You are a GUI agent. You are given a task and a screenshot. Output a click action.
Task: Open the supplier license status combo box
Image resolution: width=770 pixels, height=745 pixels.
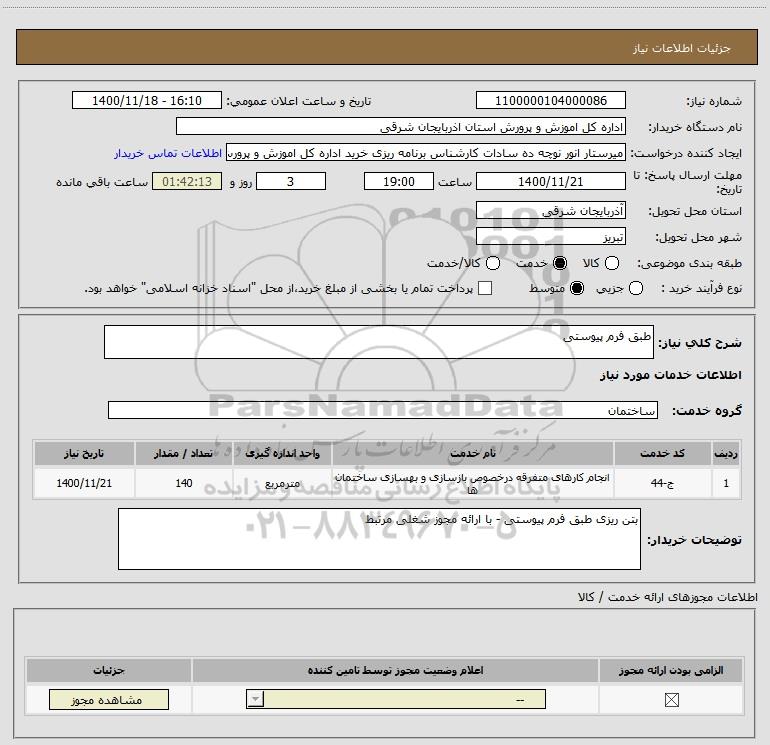[x=396, y=699]
